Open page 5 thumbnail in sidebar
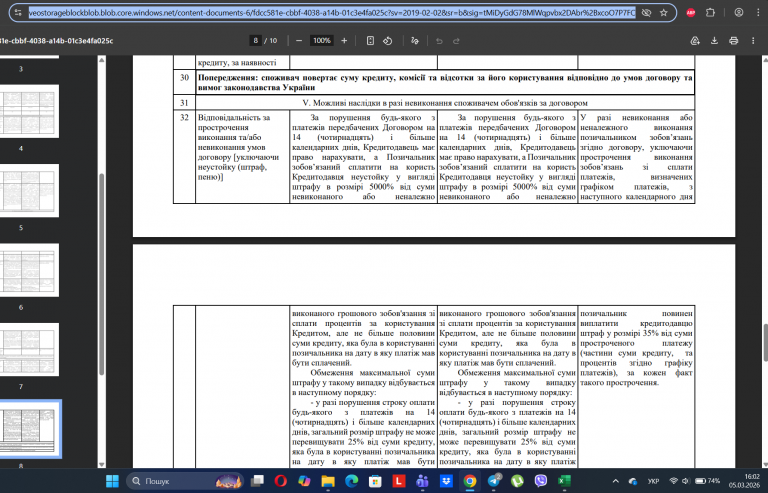768x493 pixels. 29,190
